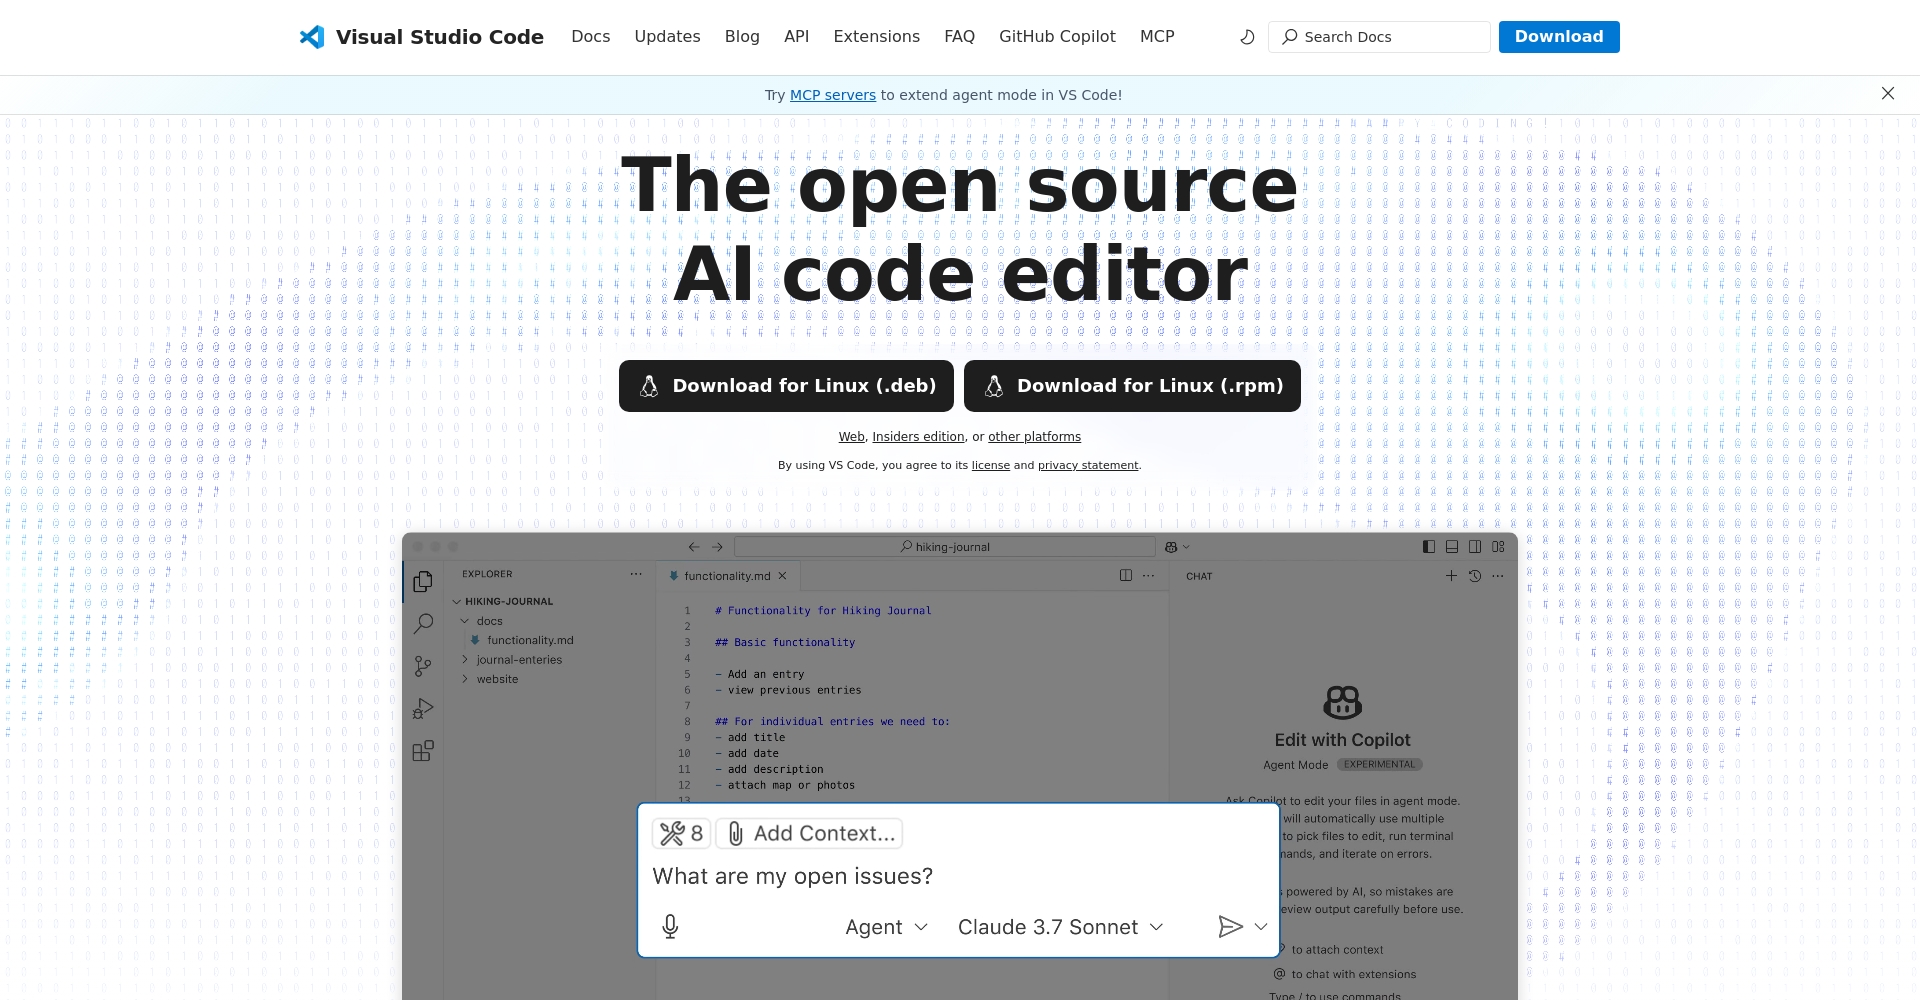The width and height of the screenshot is (1920, 1000).
Task: Toggle secondary side bar layout icon
Action: [x=1475, y=547]
